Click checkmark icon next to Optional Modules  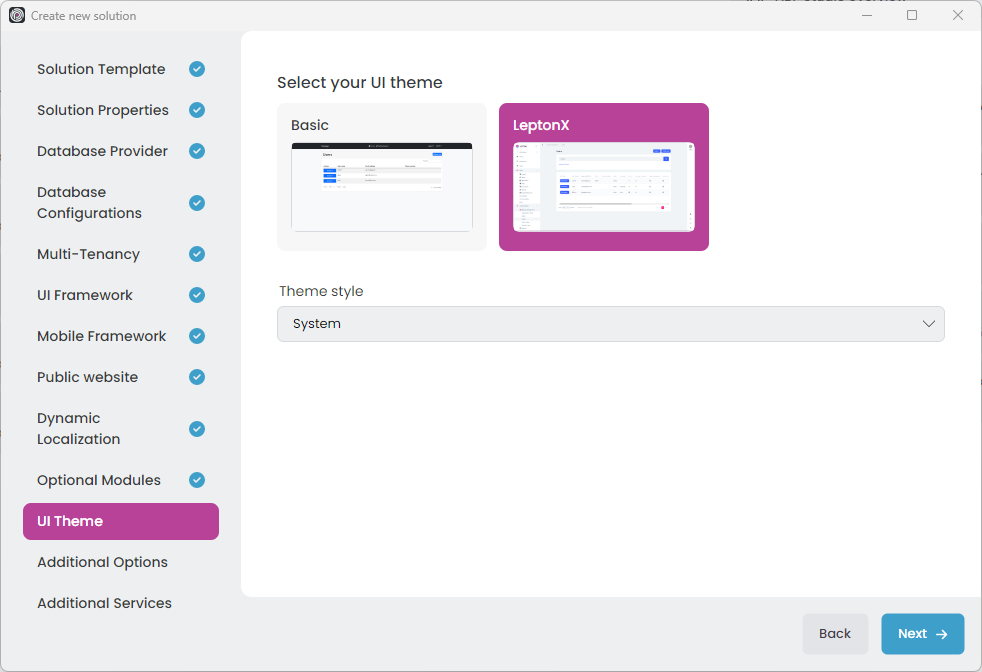point(197,480)
